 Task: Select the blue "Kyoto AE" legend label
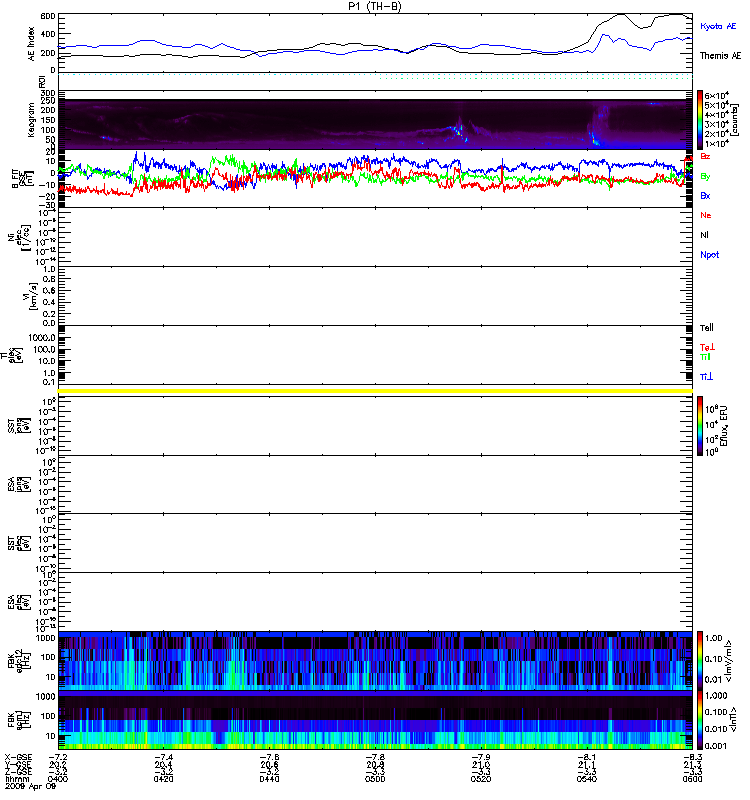(718, 26)
